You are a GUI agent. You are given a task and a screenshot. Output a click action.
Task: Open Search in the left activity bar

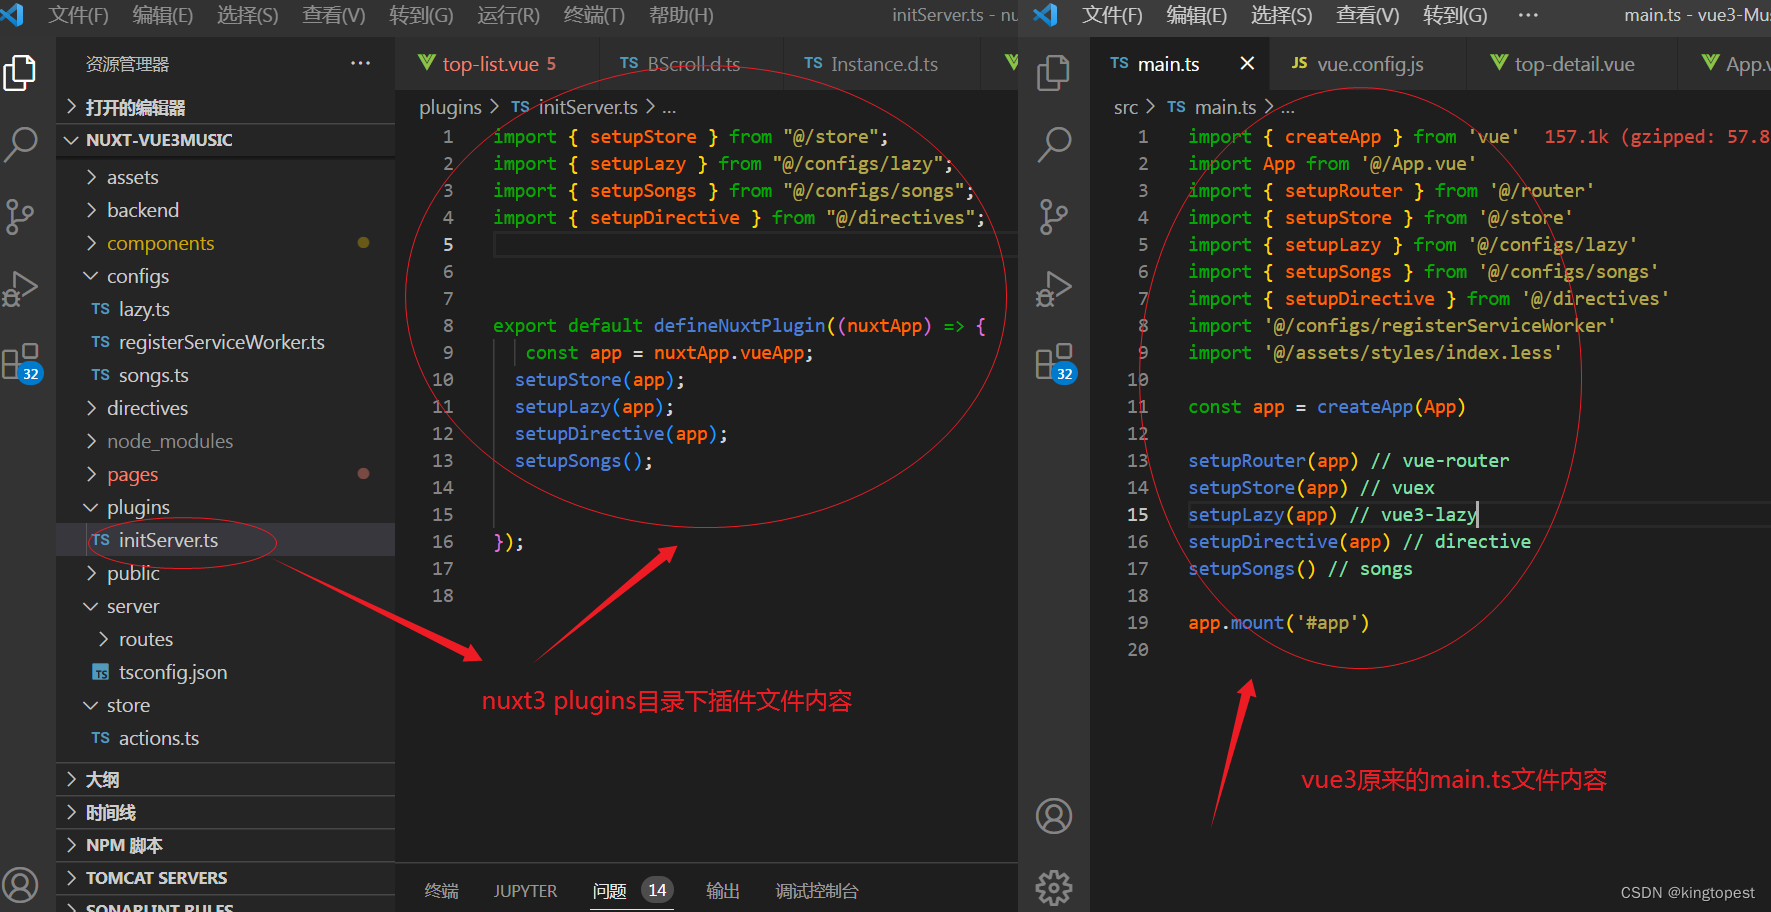[20, 144]
